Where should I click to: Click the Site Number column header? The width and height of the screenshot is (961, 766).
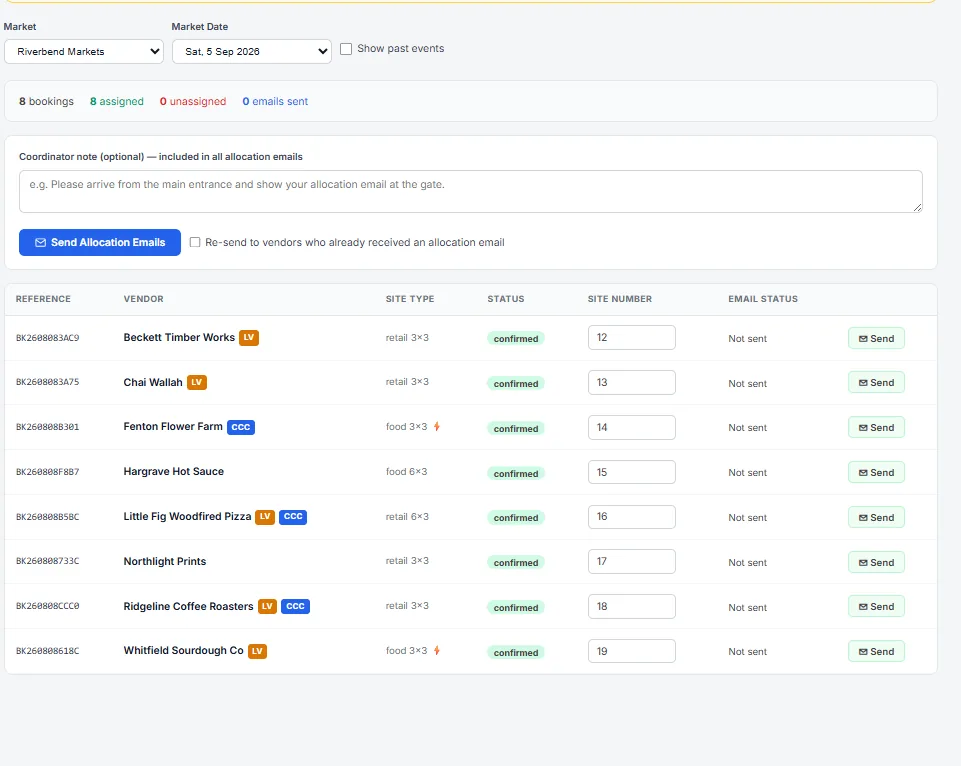point(620,299)
